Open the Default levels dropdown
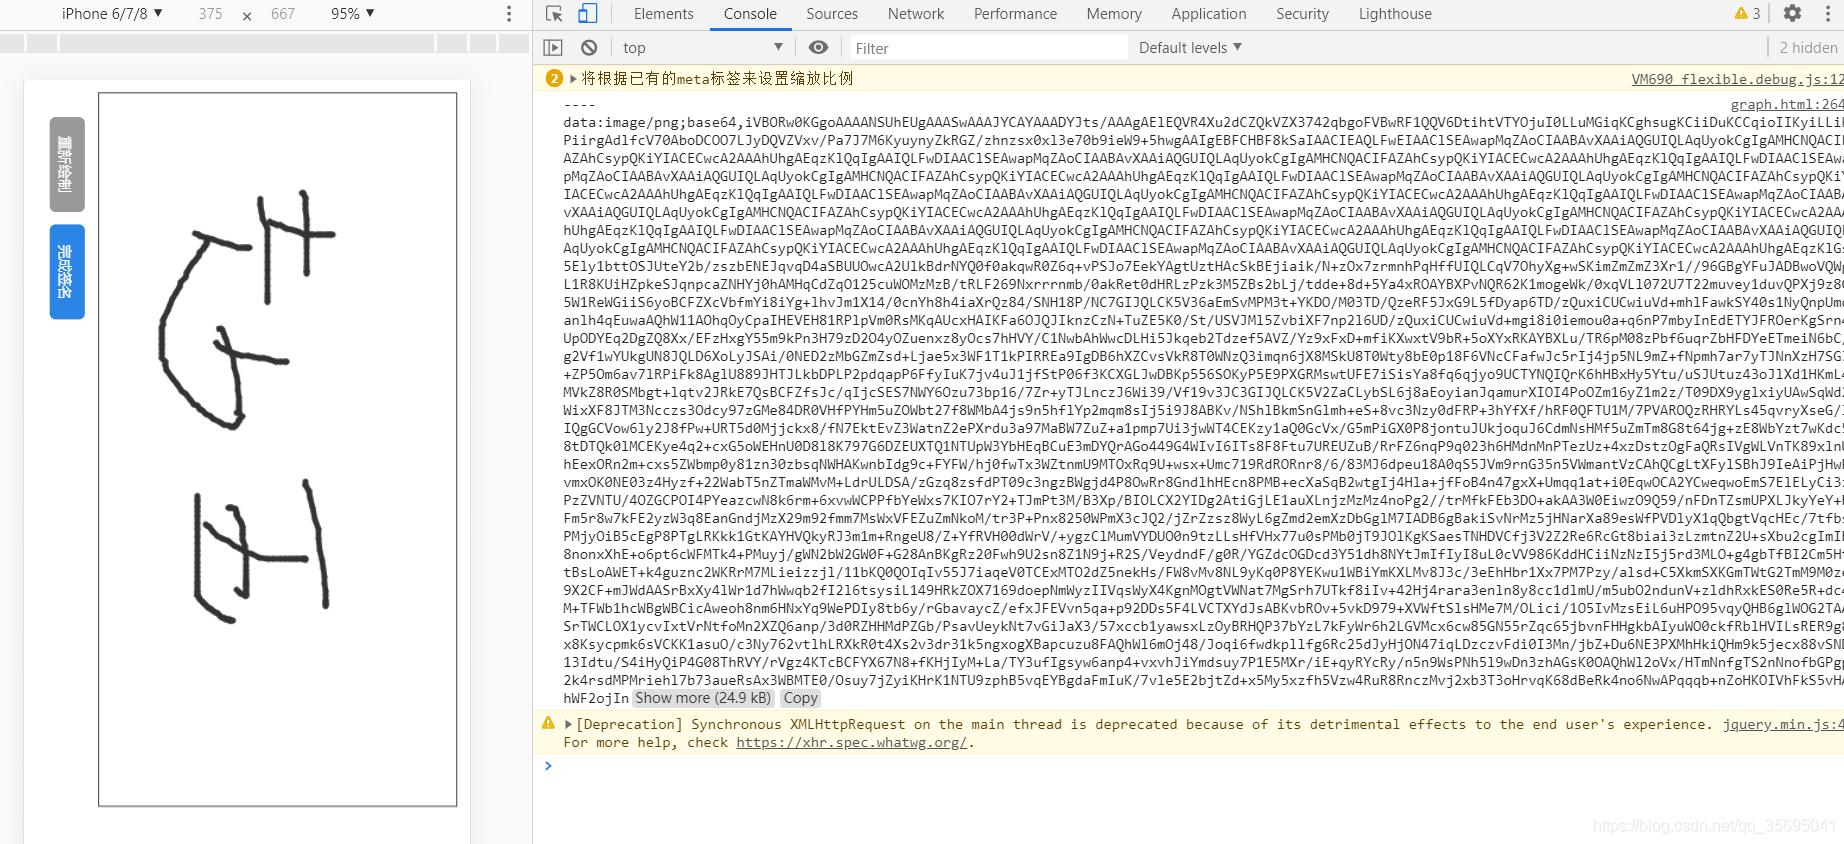 coord(1190,47)
